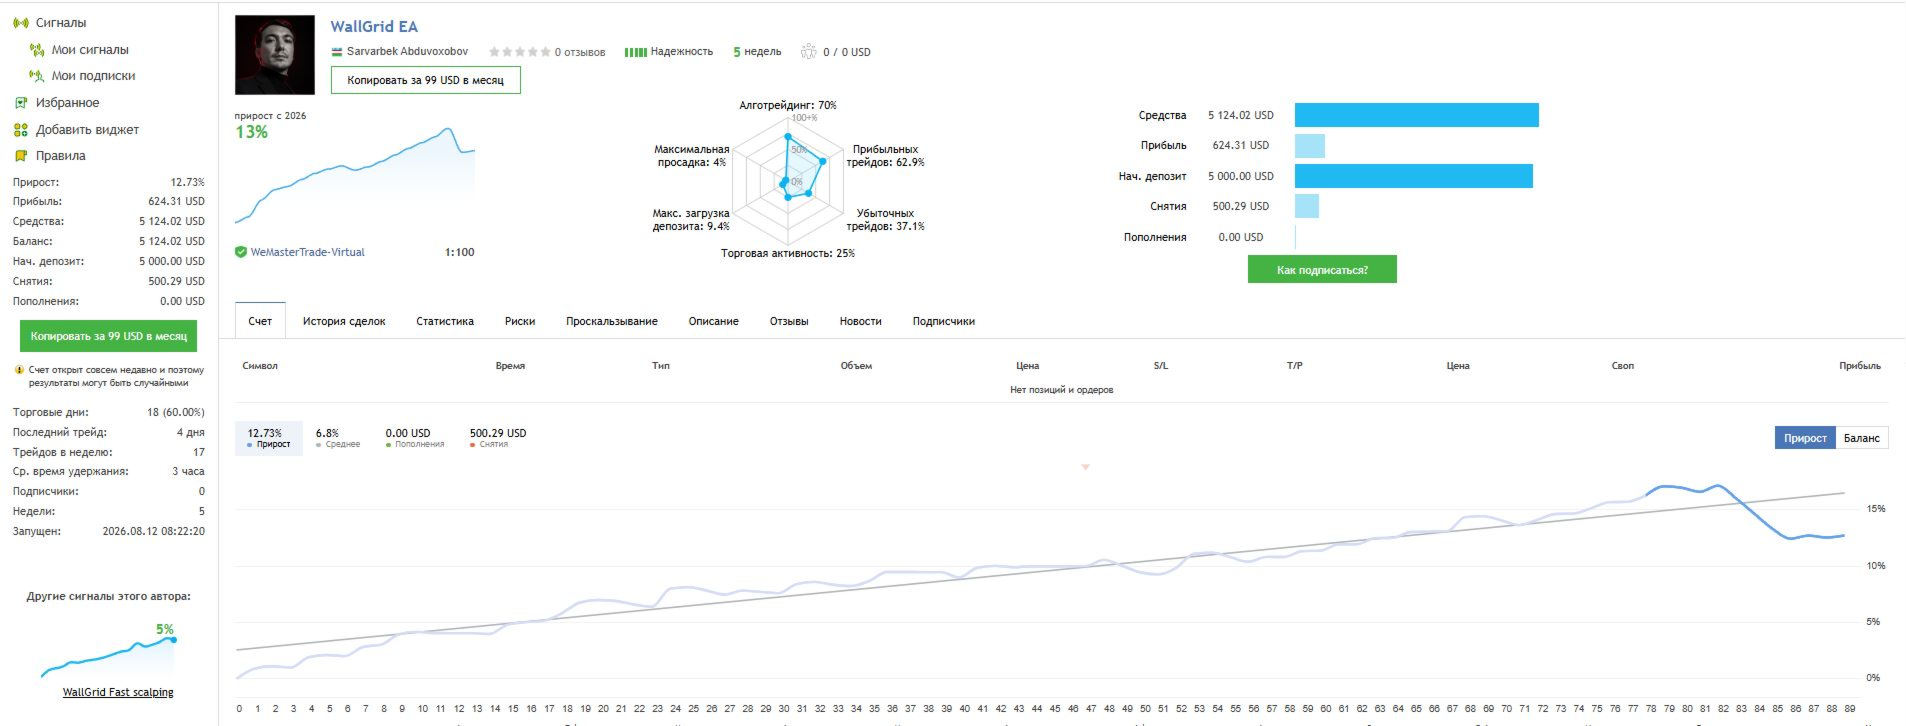Image resolution: width=1906 pixels, height=726 pixels.
Task: Select the 12.73% Прирост series toggle
Action: (269, 438)
